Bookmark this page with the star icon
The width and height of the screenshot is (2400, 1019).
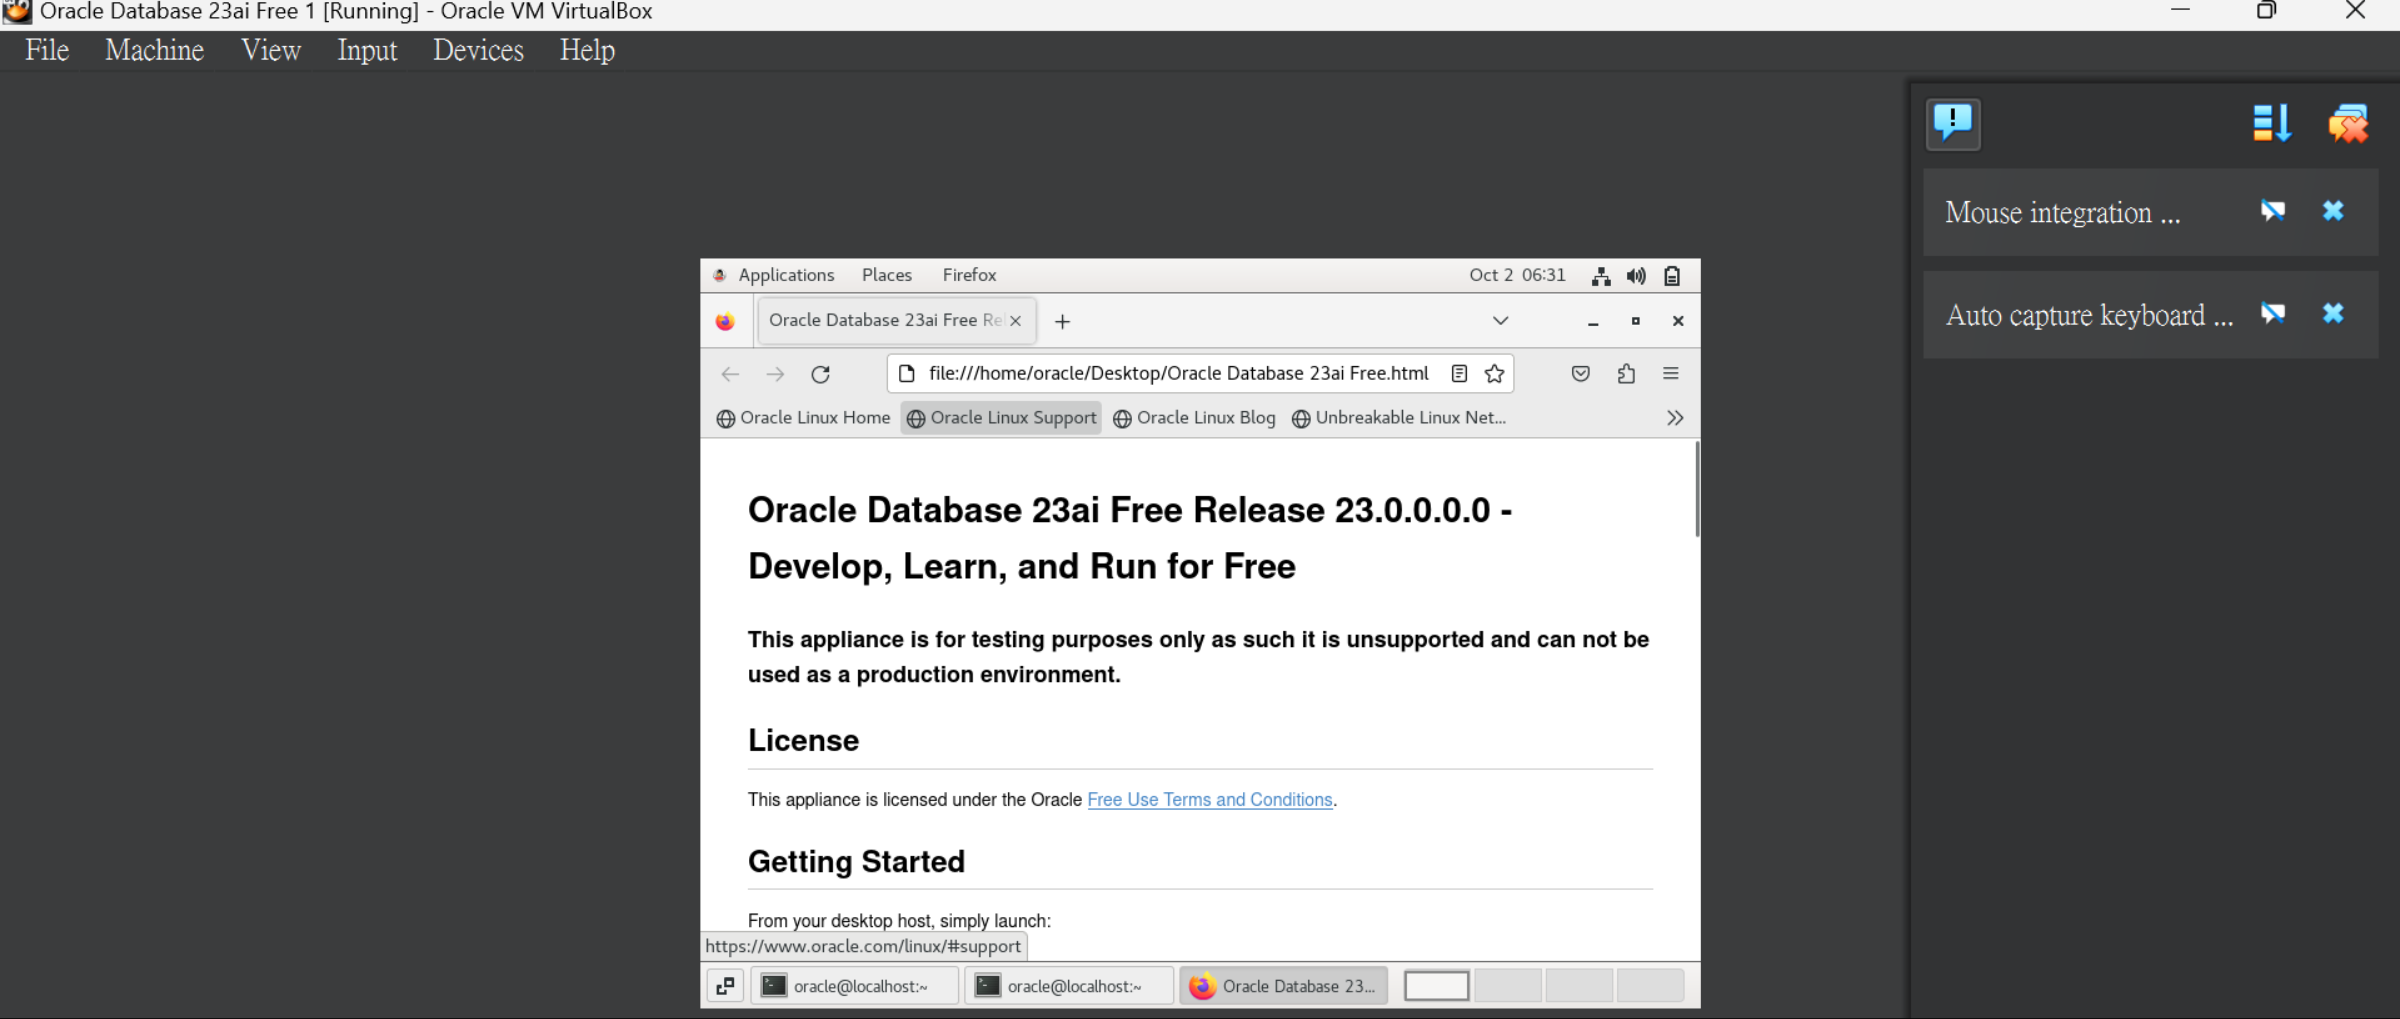[x=1494, y=374]
